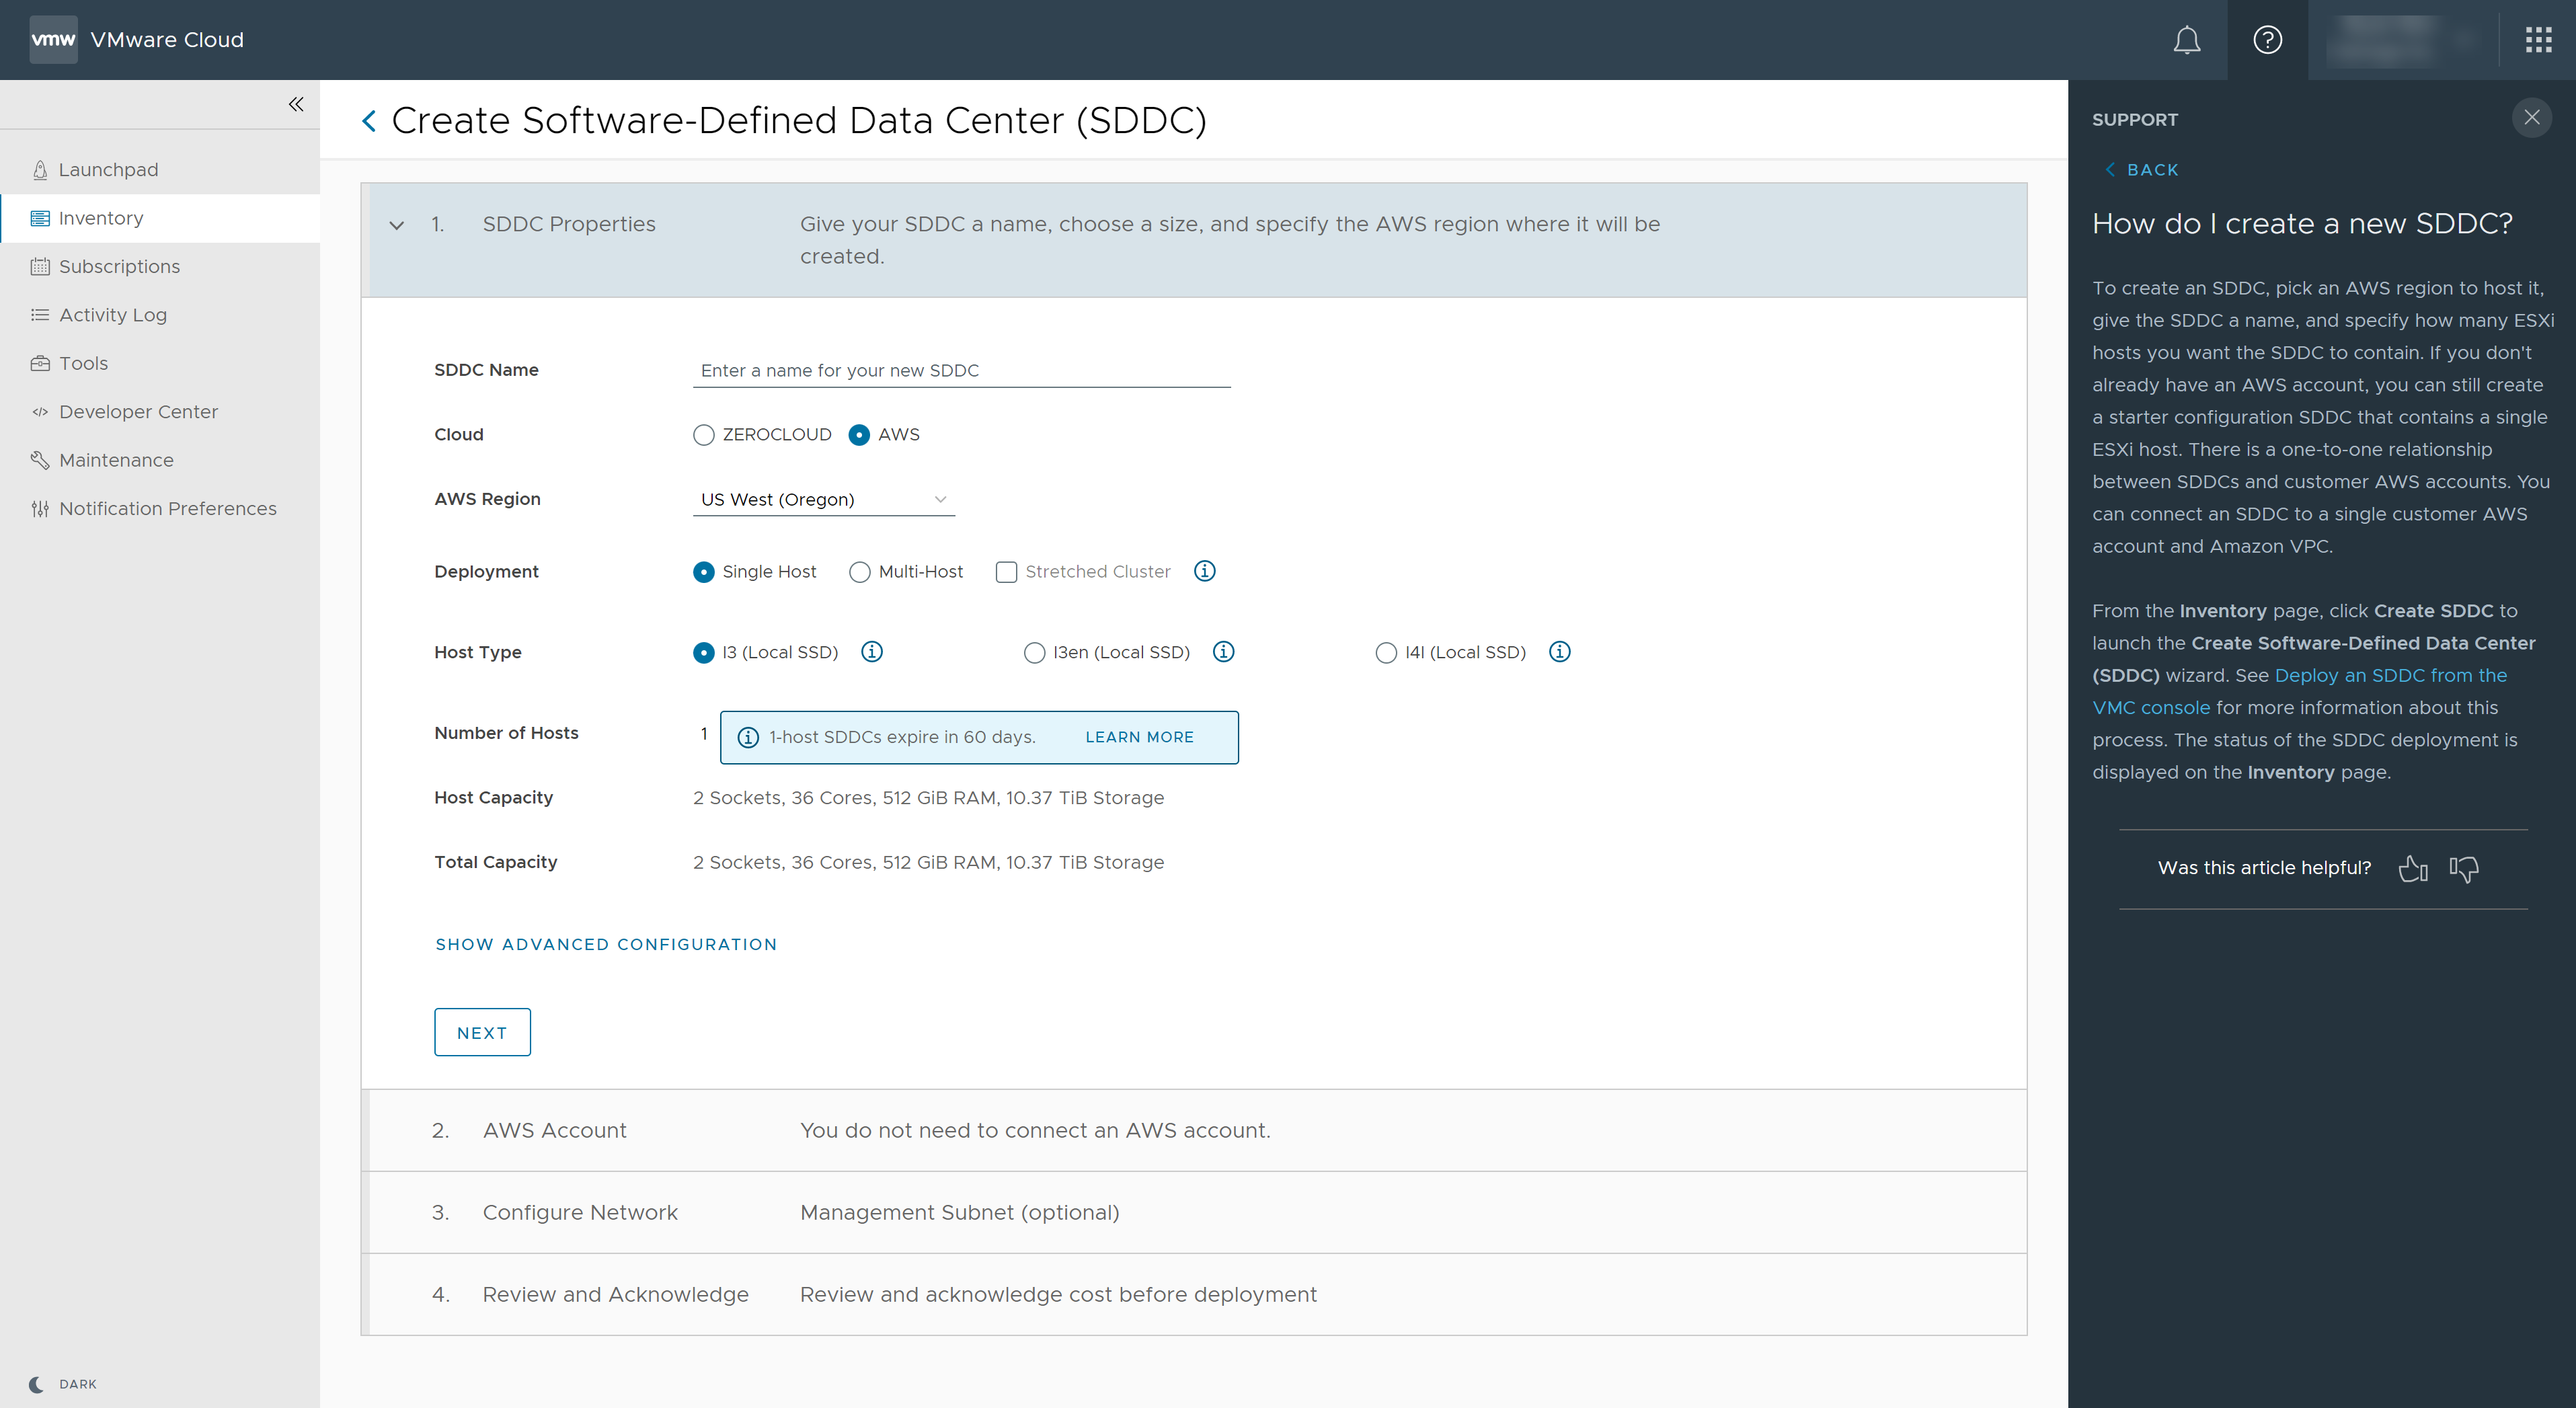
Task: Enter a name in the SDDC Name field
Action: point(960,369)
